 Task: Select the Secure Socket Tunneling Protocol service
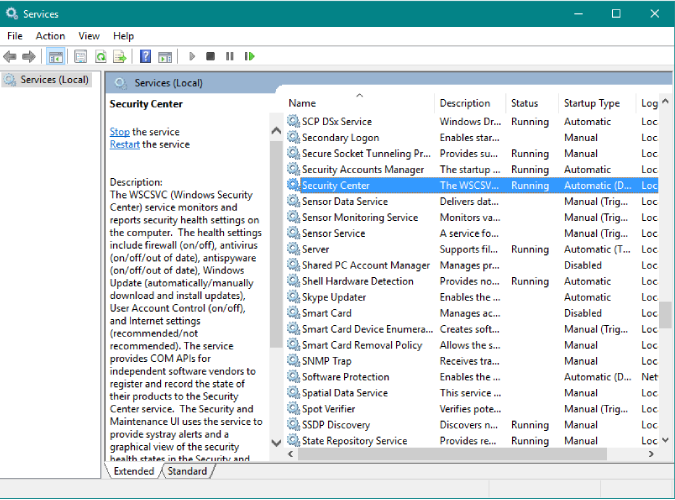(x=472, y=153)
